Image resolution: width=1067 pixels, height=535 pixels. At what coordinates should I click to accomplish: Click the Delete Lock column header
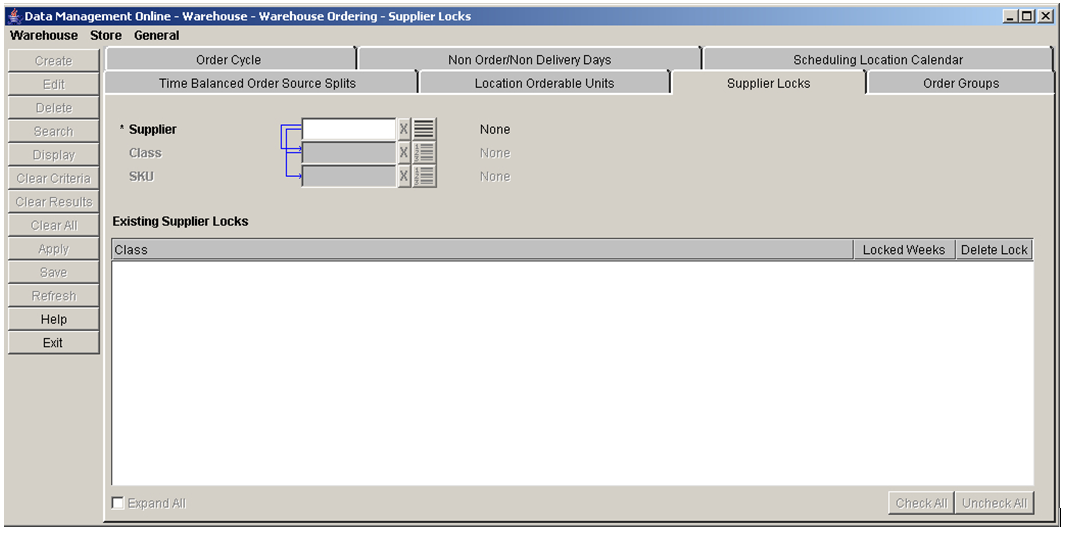(994, 250)
